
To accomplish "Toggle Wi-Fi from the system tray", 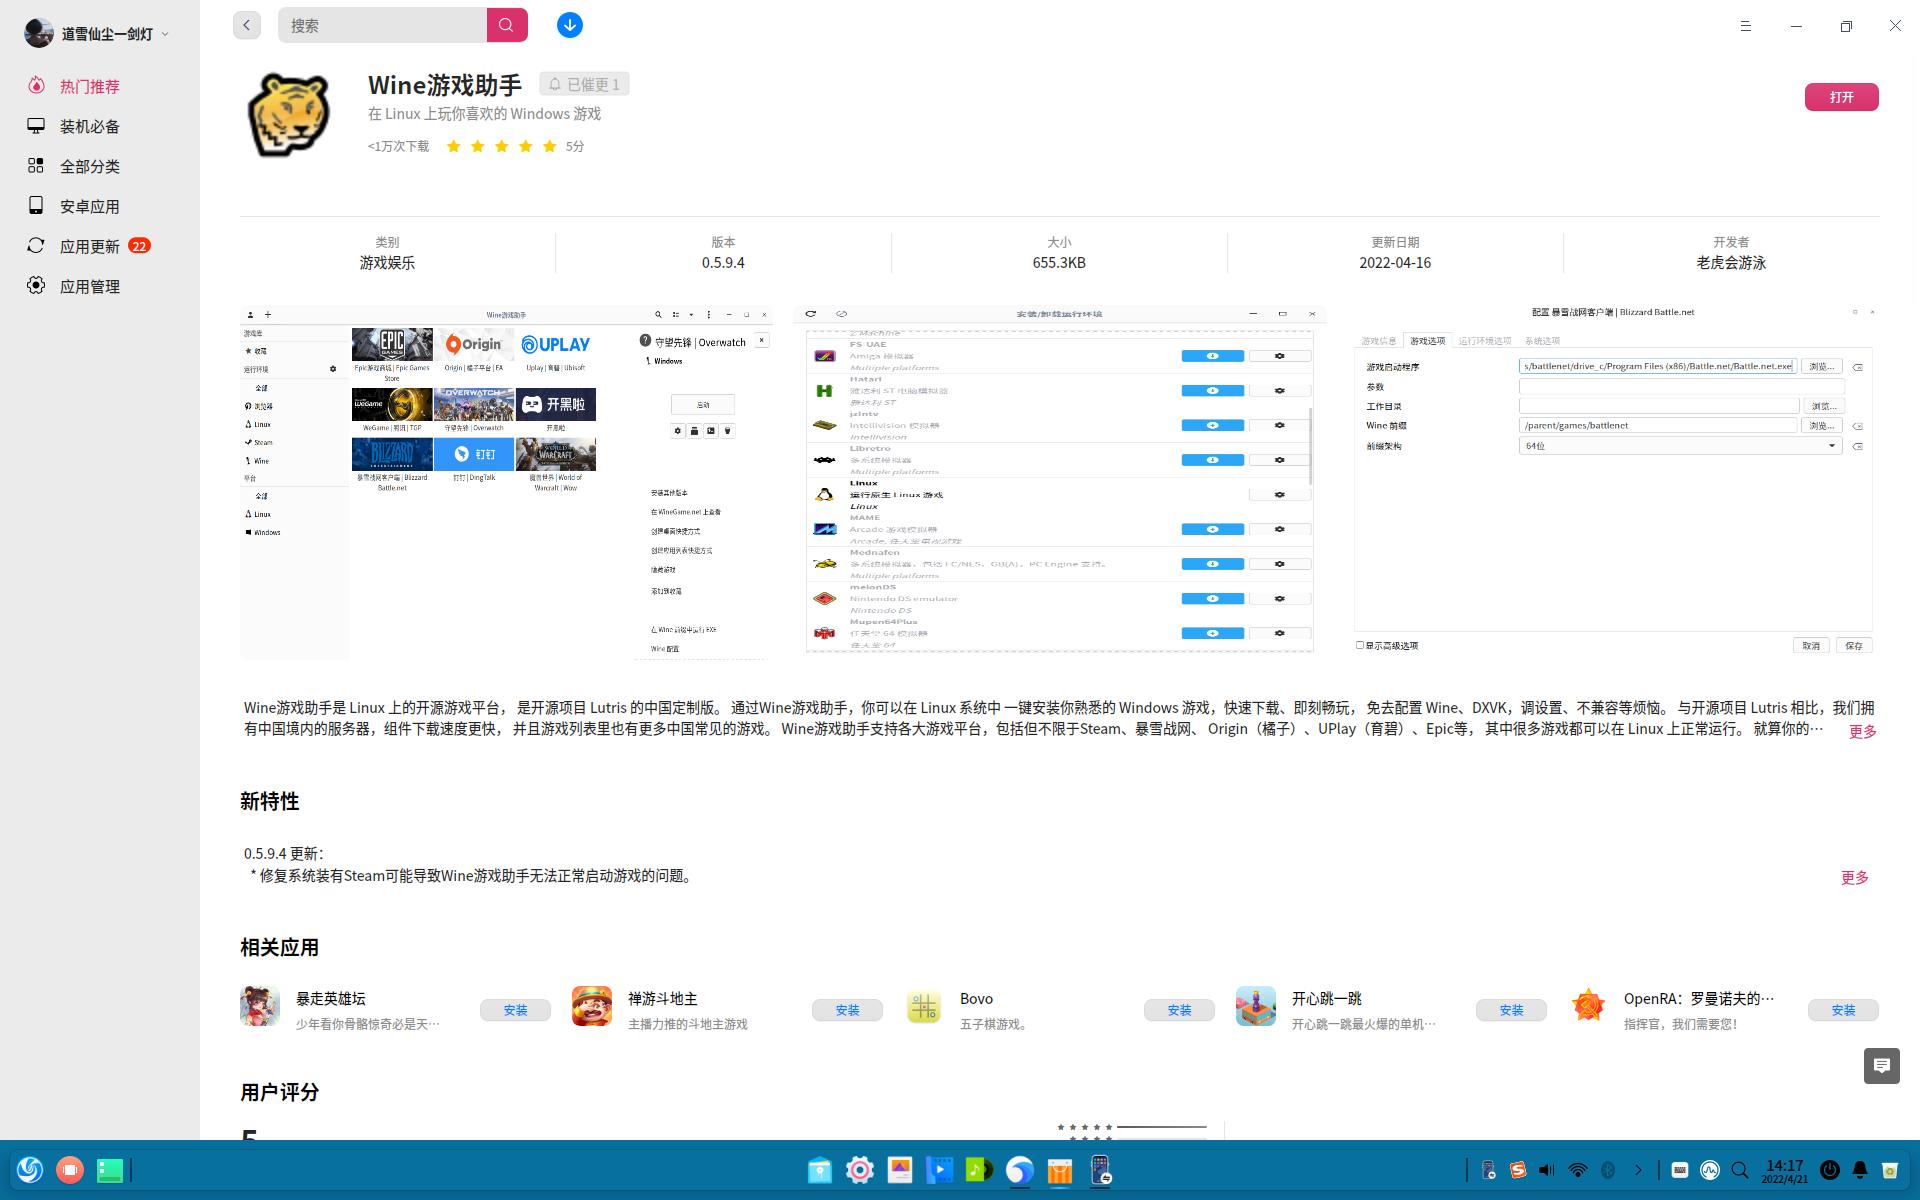I will pos(1578,1170).
